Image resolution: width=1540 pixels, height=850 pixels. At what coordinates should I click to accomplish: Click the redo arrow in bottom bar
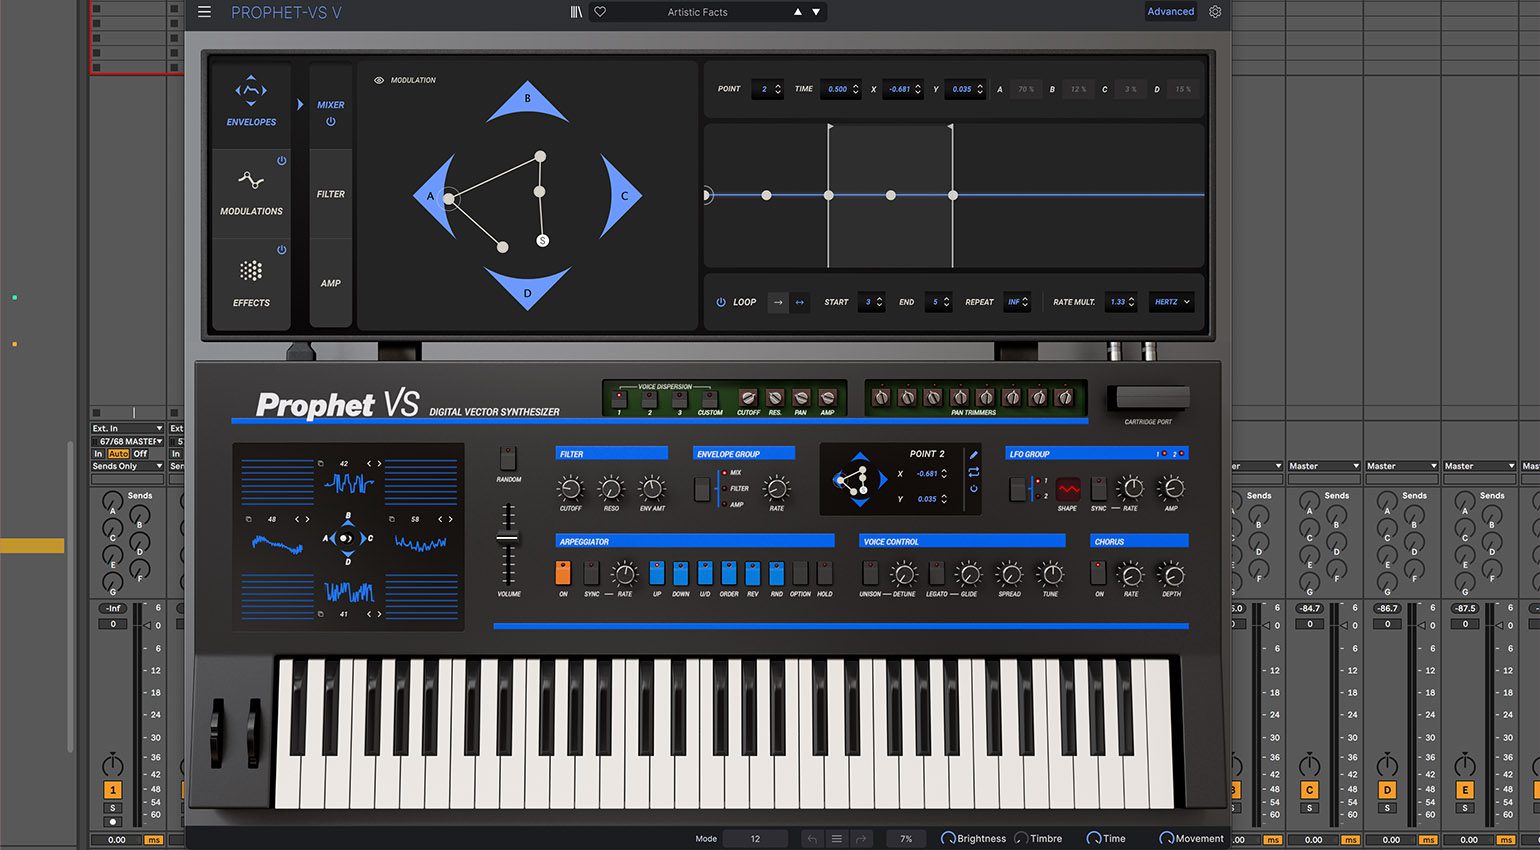(x=861, y=839)
